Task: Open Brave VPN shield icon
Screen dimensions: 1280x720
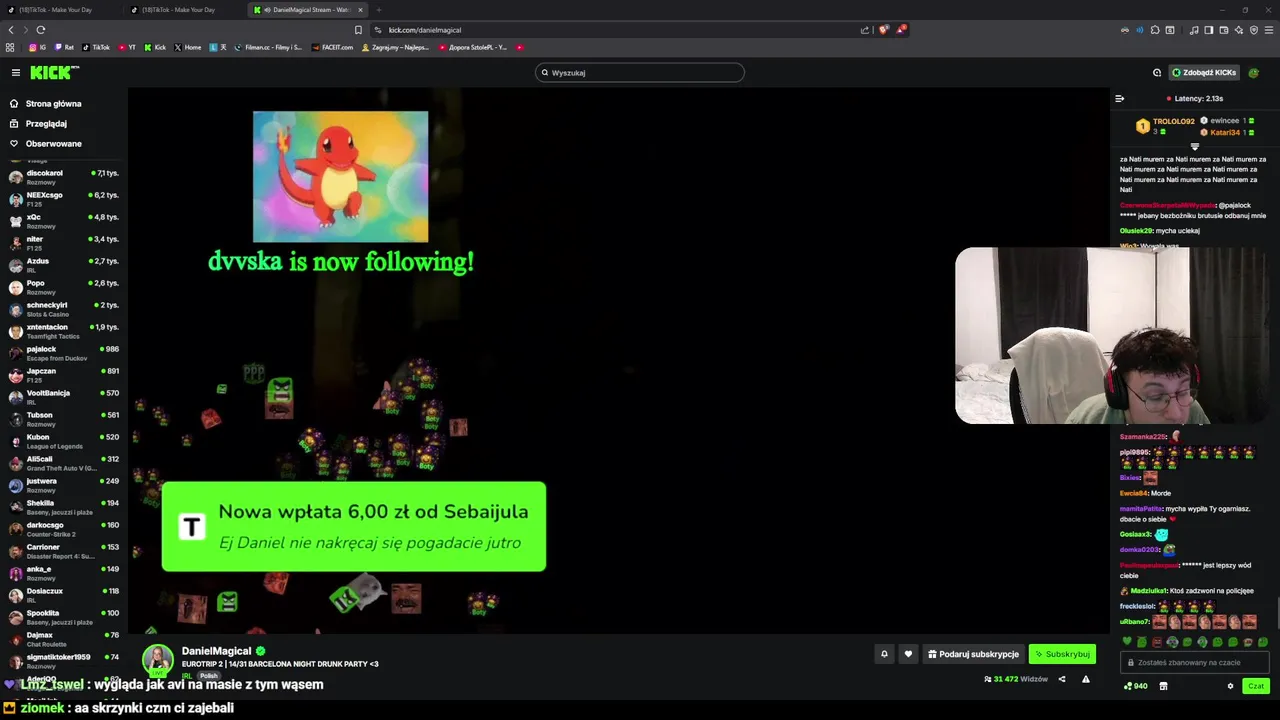Action: pos(1254,30)
